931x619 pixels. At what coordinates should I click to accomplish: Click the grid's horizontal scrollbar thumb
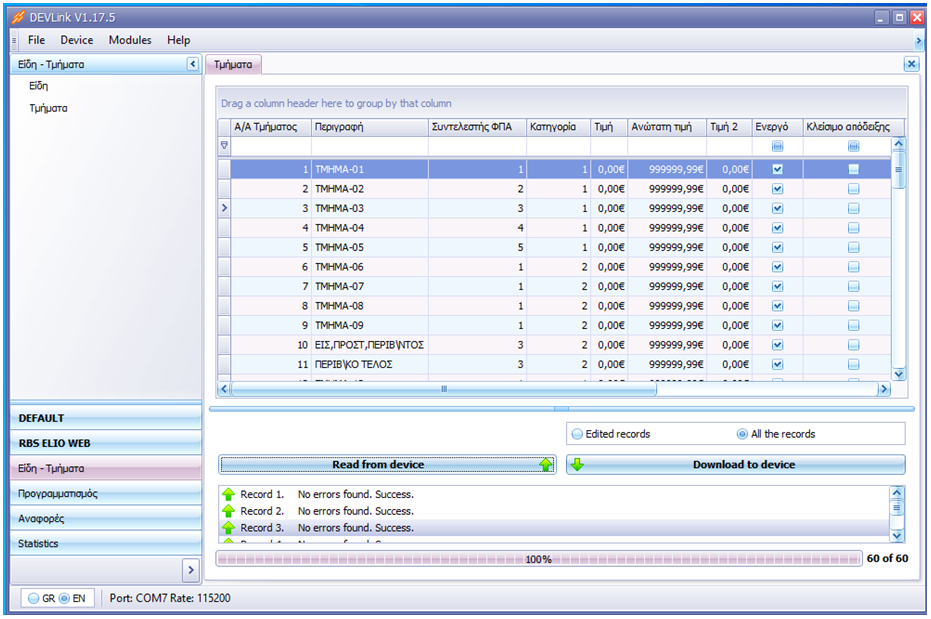point(444,389)
